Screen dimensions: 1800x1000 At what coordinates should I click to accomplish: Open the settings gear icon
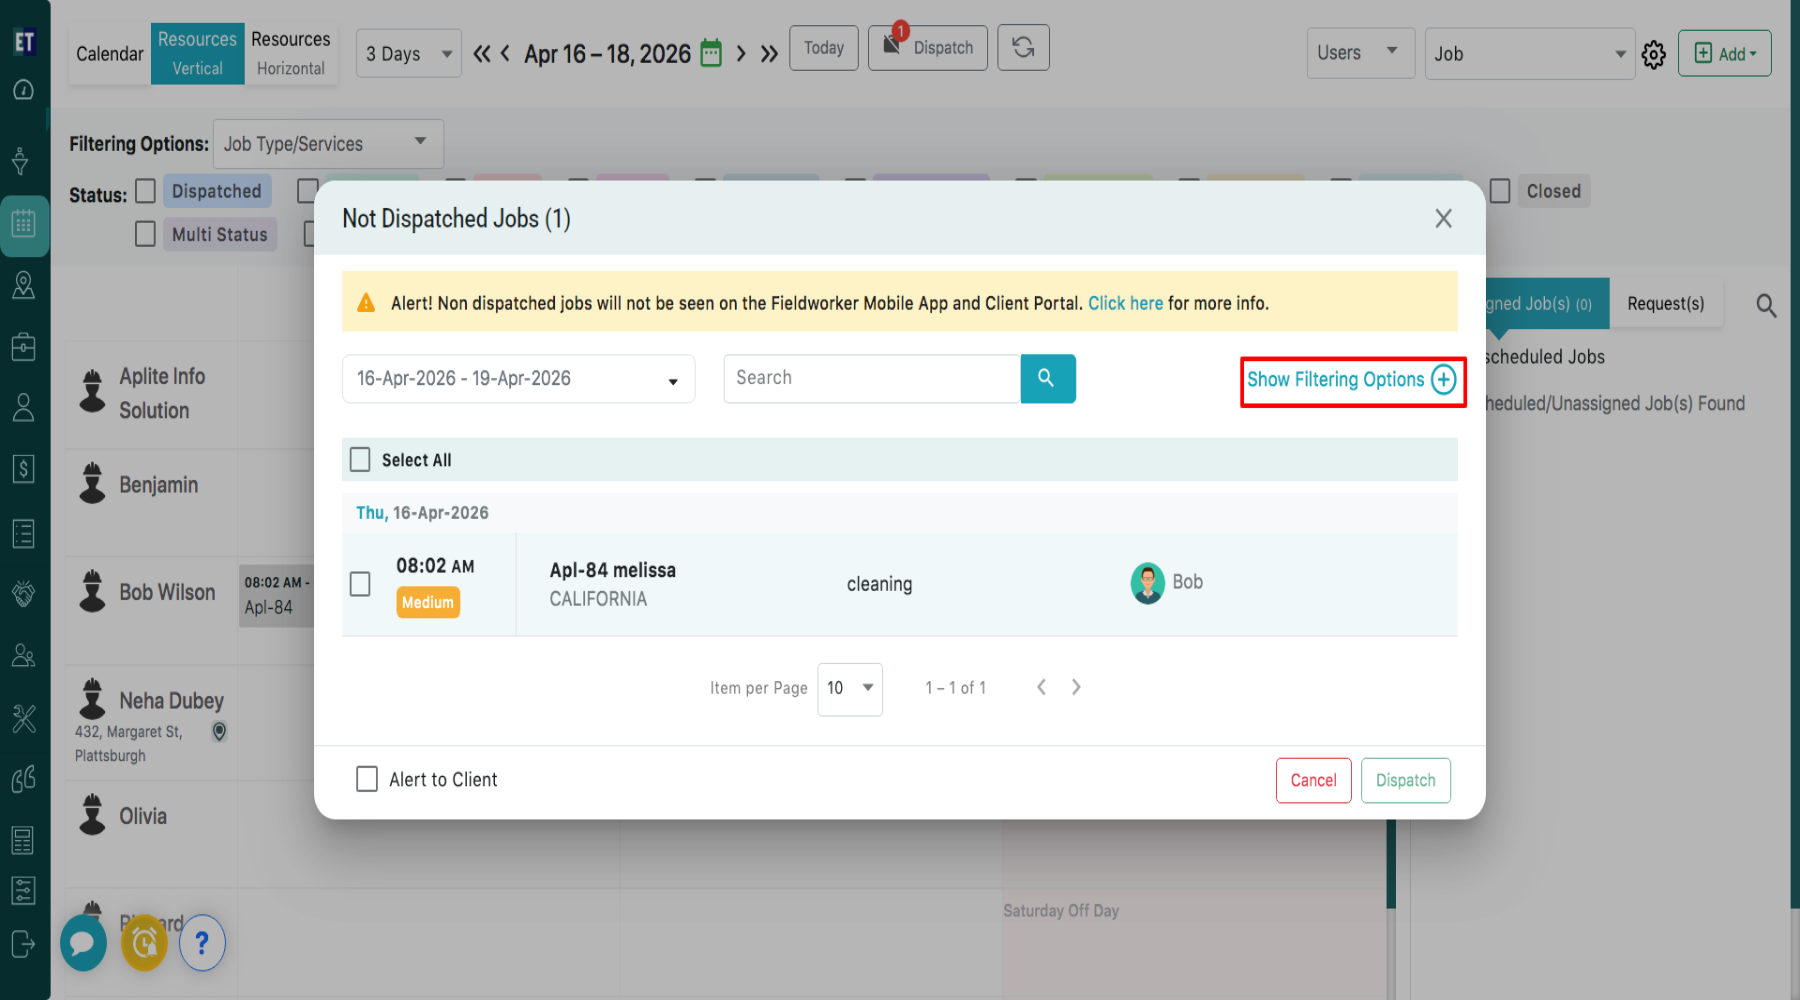click(x=1654, y=55)
